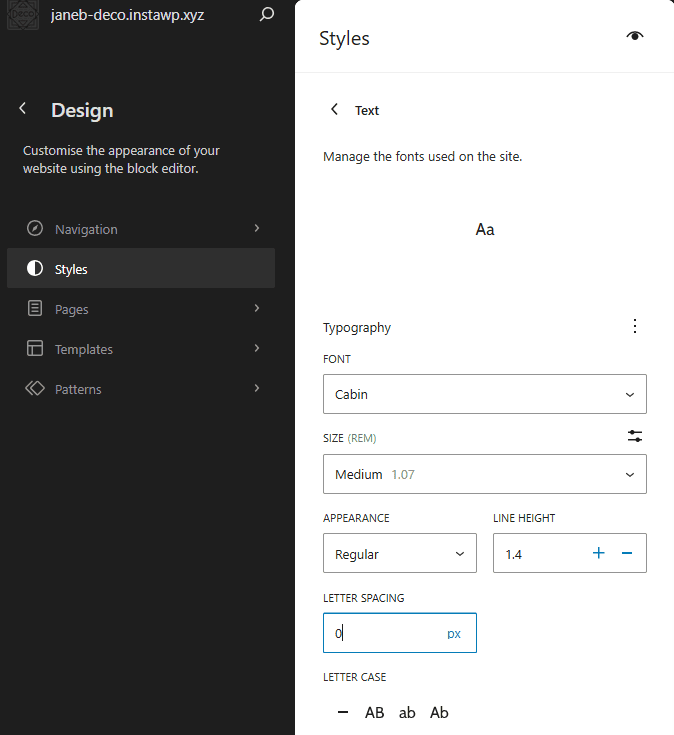The width and height of the screenshot is (674, 735).
Task: Select uppercase AB letter case
Action: 374,713
